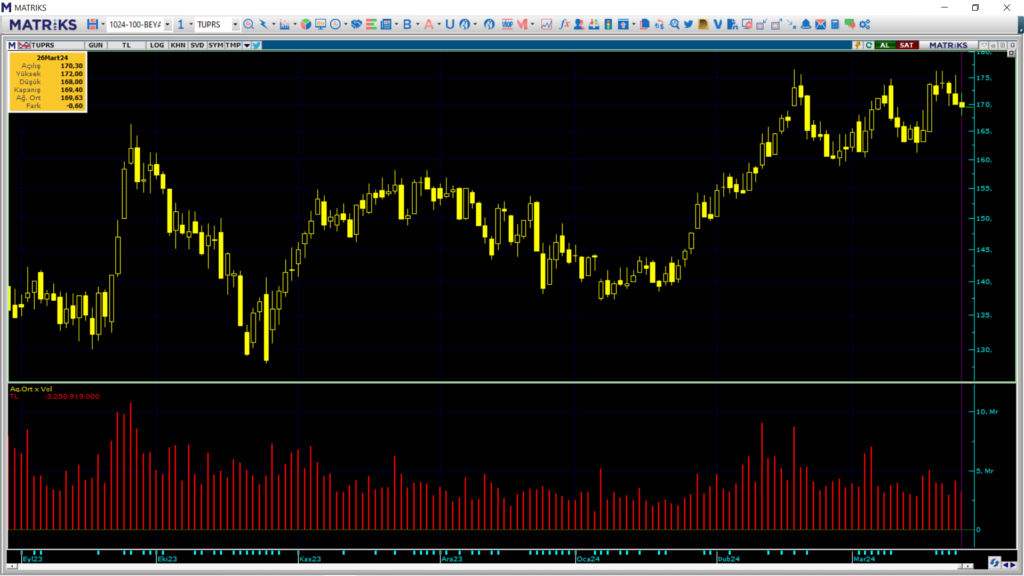1024x576 pixels.
Task: Toggle the KHN option in chart header
Action: [x=177, y=45]
